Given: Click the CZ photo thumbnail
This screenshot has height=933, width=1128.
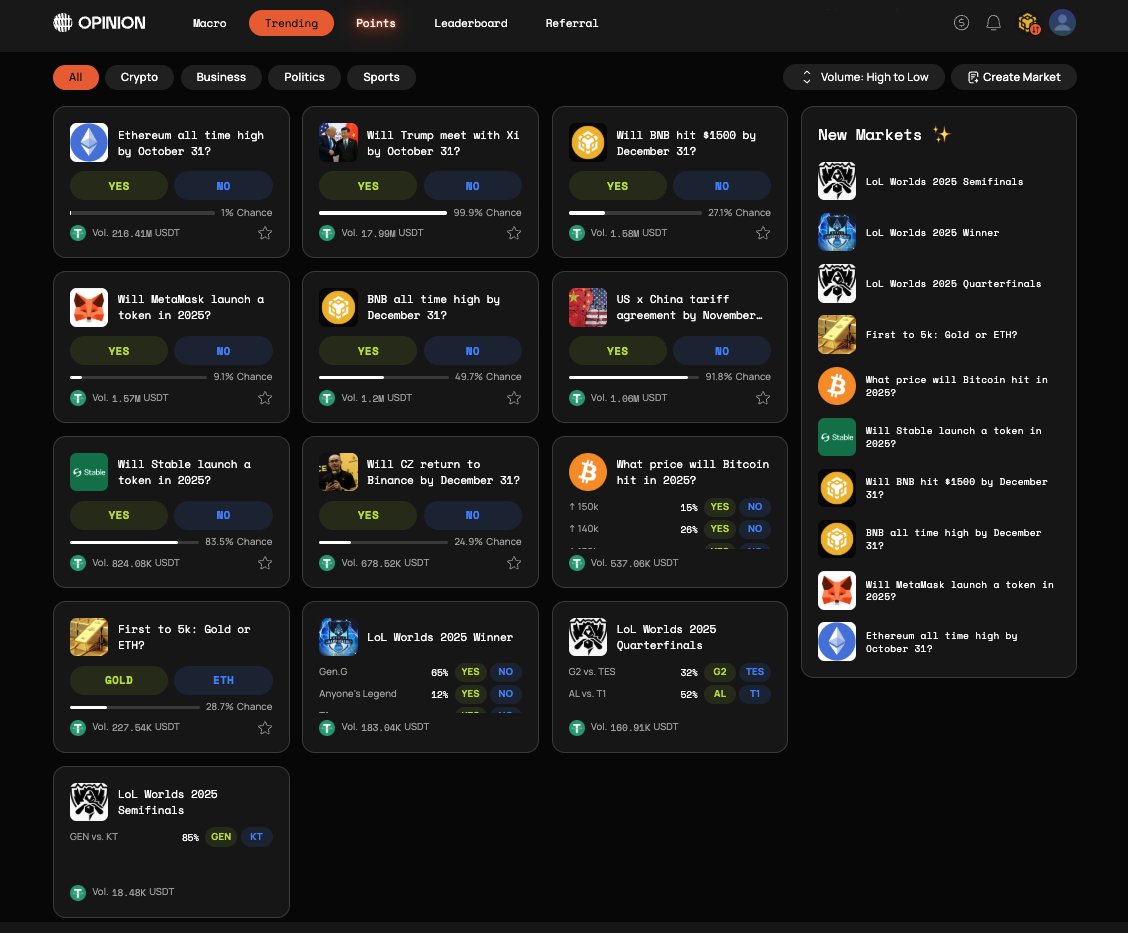Looking at the screenshot, I should (338, 472).
